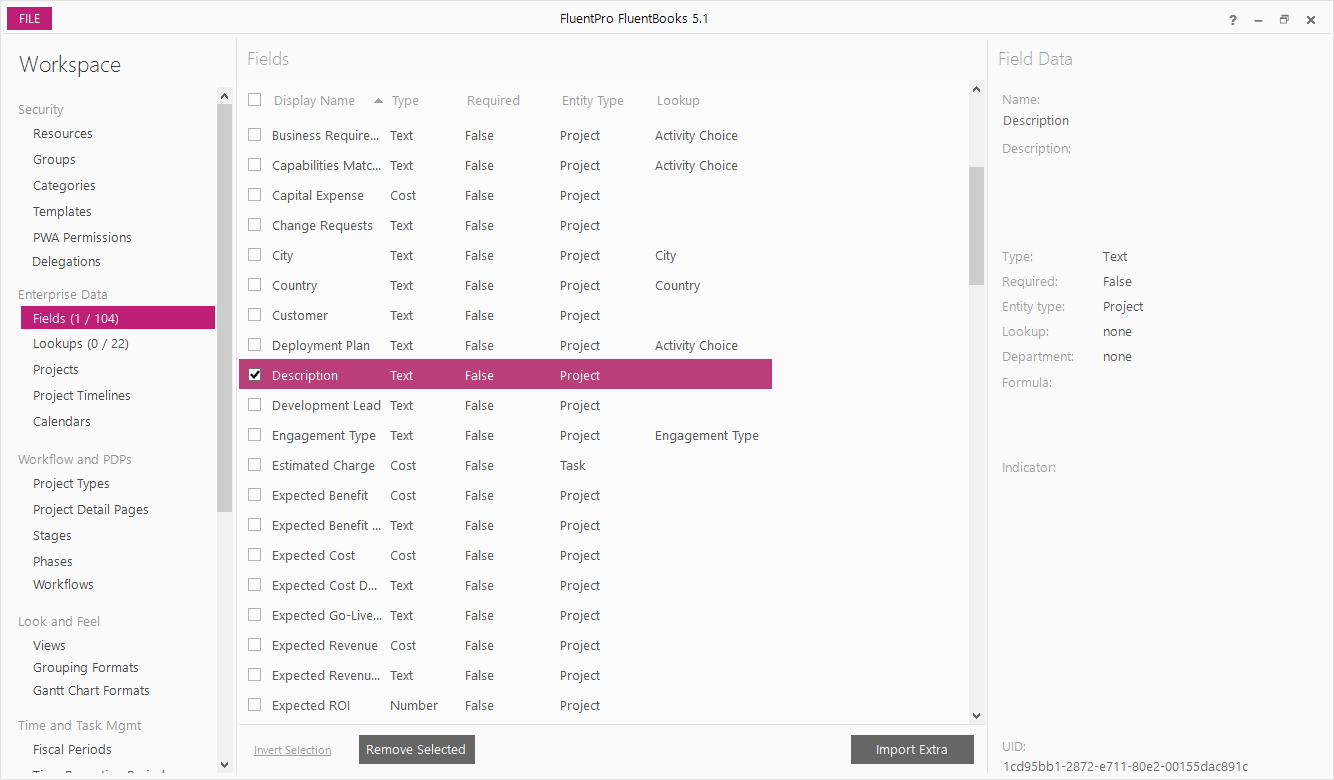
Task: Click the Expected Cost D... field name
Action: 325,586
